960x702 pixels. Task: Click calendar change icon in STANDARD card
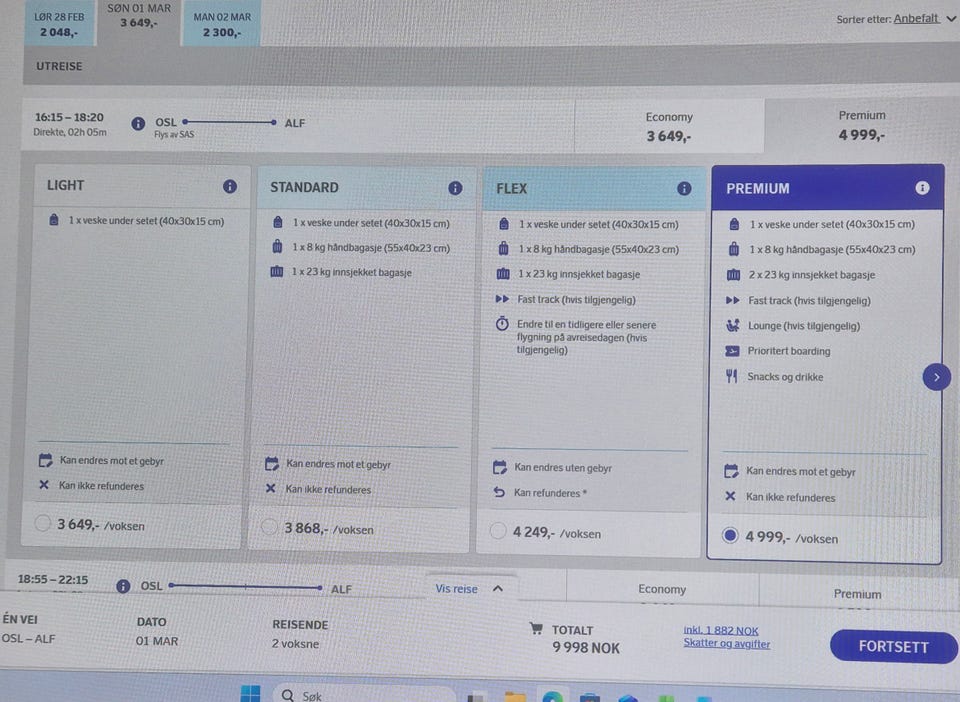[272, 464]
